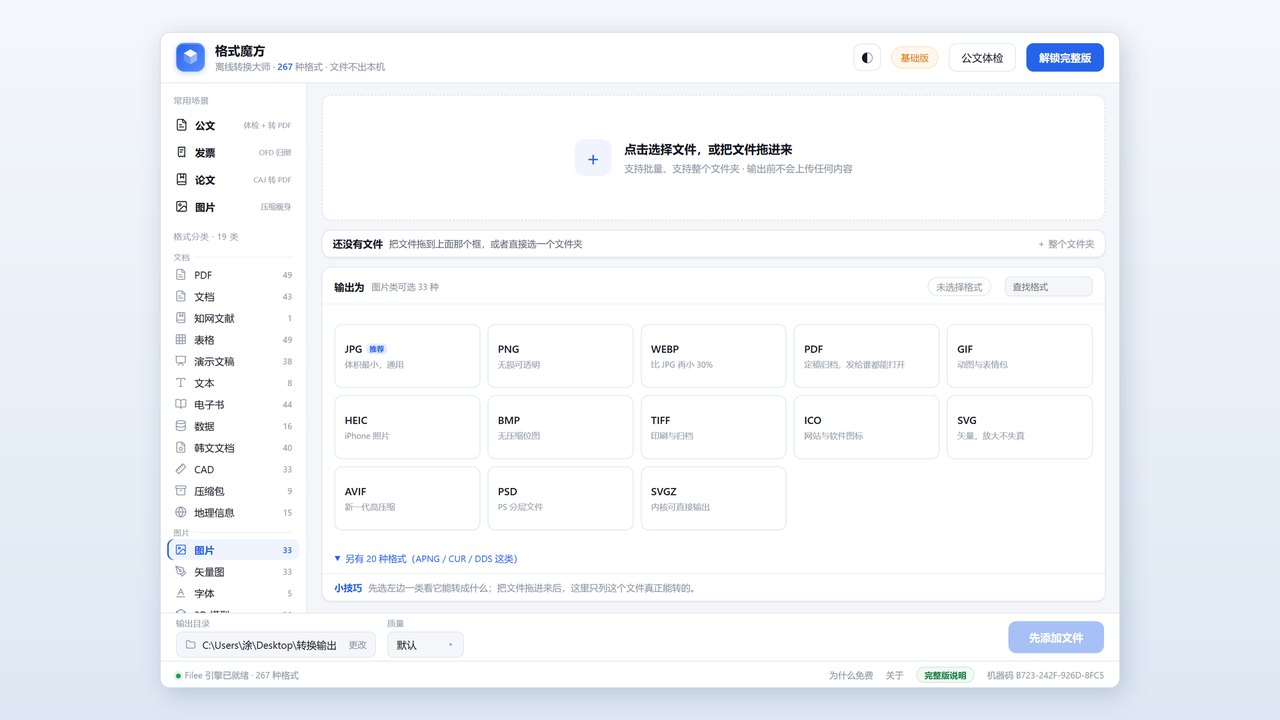Expand 另有 20 种格式 list
This screenshot has height=720, width=1280.
tap(426, 559)
